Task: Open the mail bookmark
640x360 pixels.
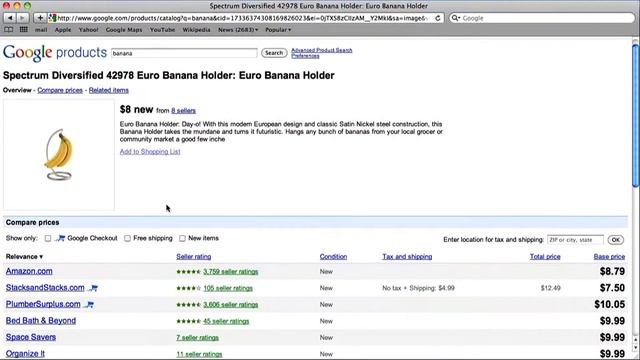Action: [x=41, y=30]
